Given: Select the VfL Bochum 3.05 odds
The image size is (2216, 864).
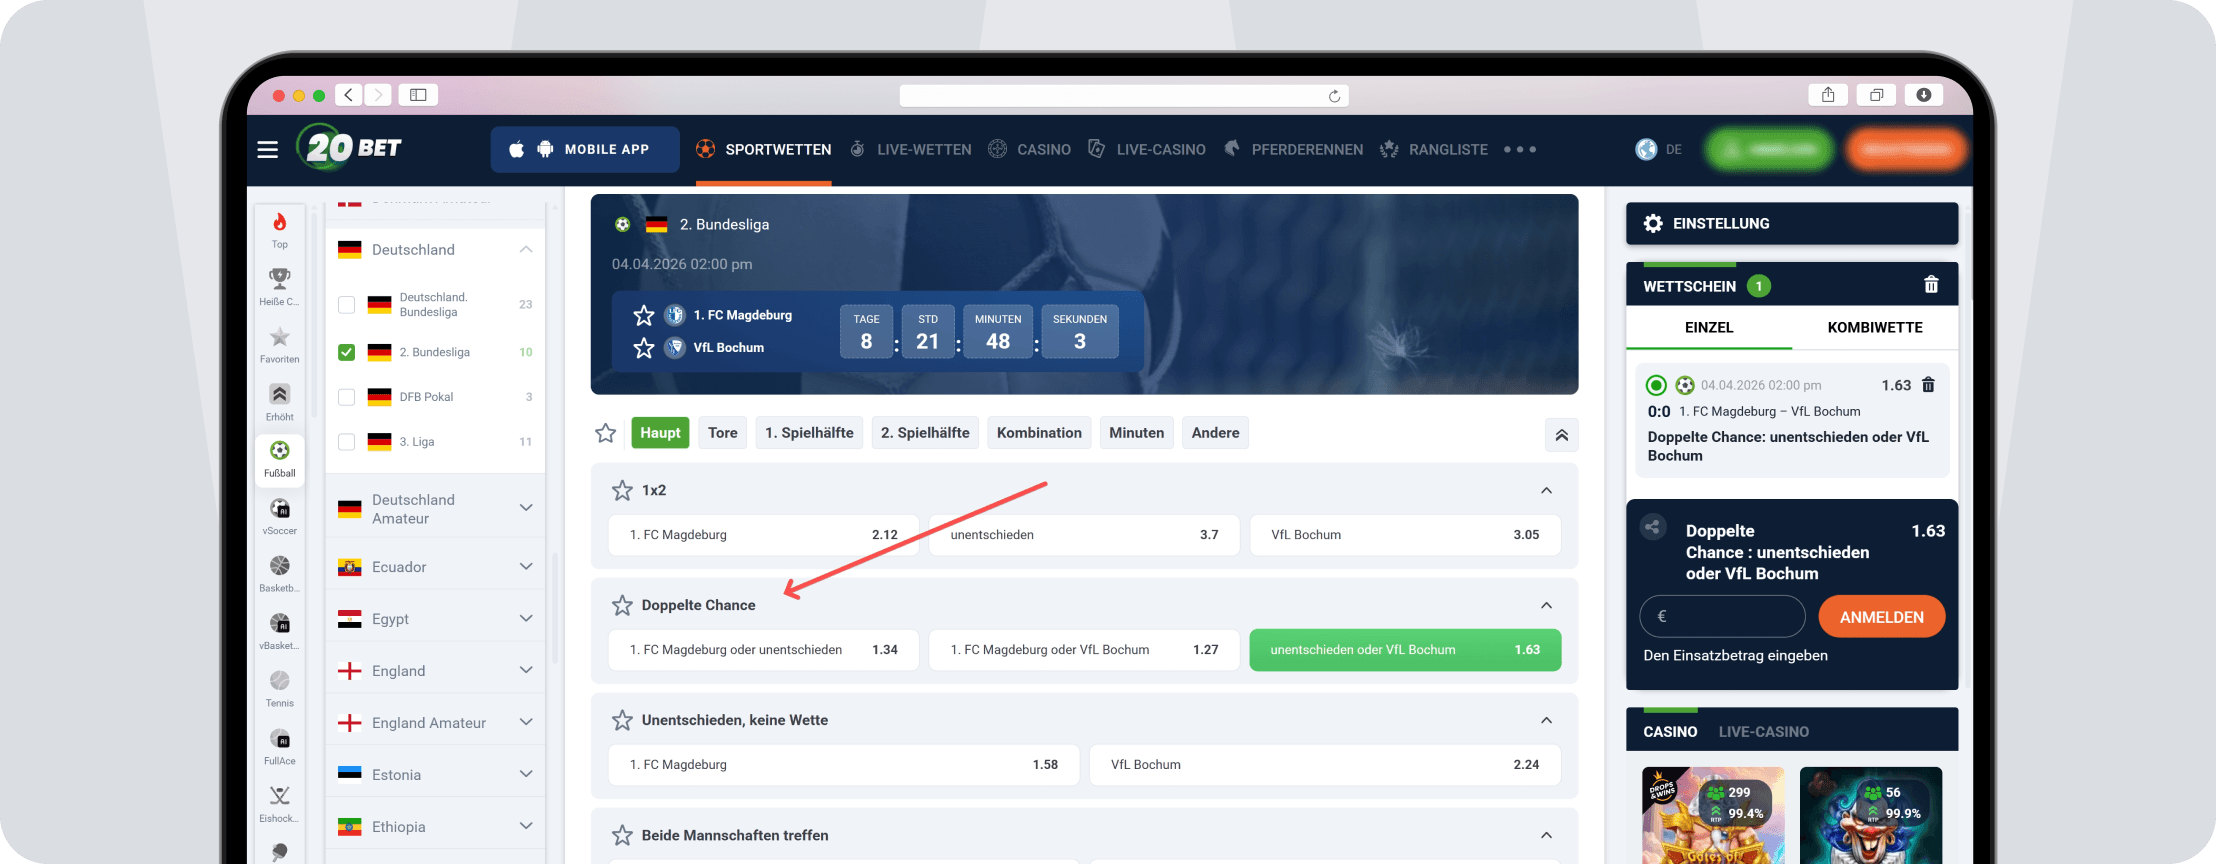Looking at the screenshot, I should pos(1404,535).
